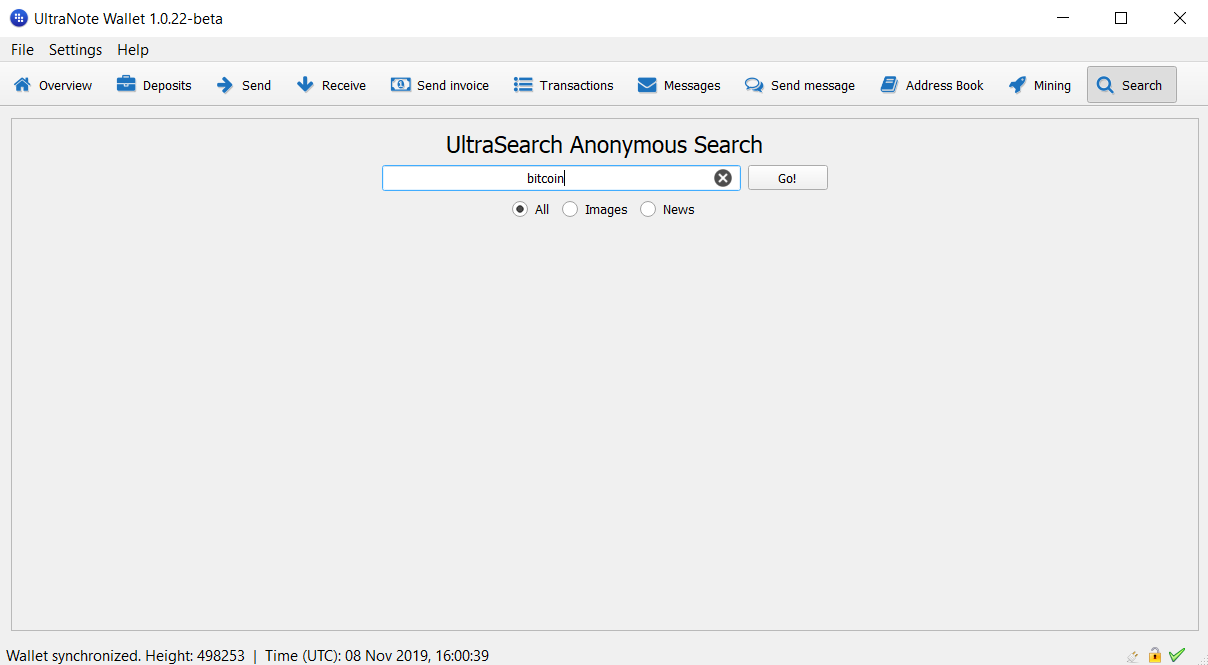This screenshot has width=1208, height=665.
Task: Open the Send page
Action: click(x=244, y=85)
